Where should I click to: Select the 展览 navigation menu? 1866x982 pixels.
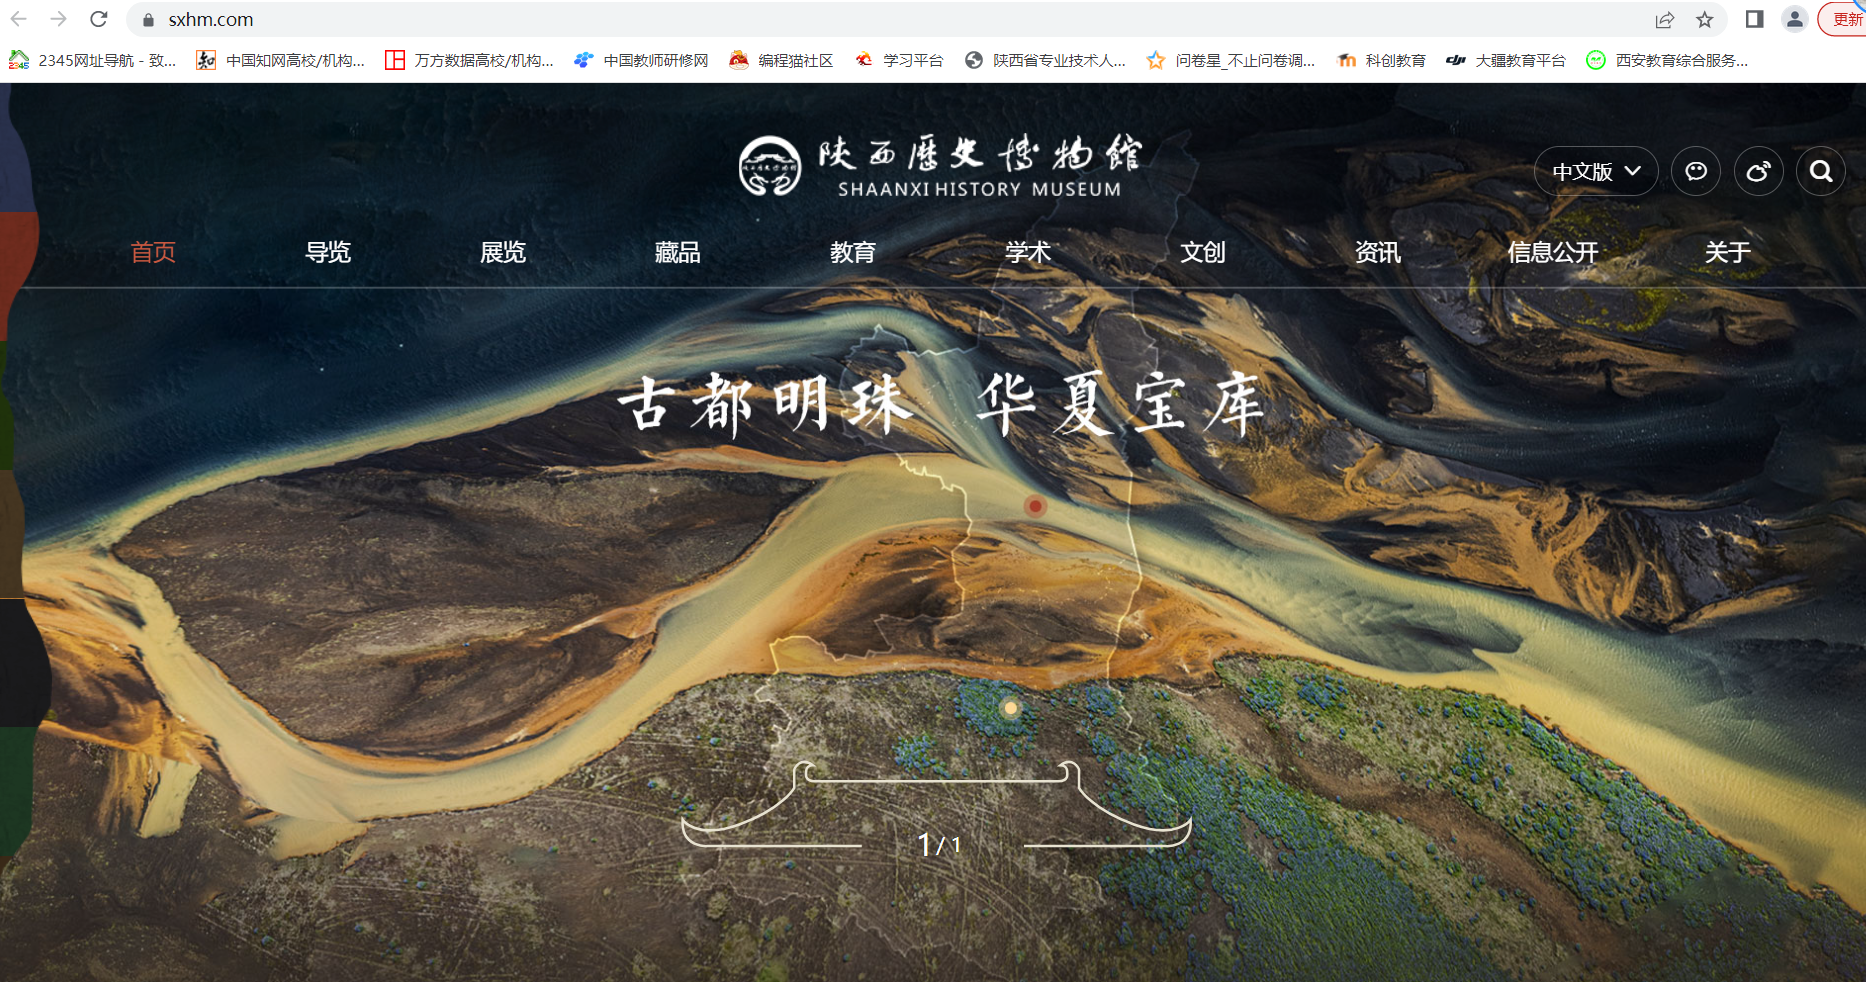pyautogui.click(x=502, y=252)
